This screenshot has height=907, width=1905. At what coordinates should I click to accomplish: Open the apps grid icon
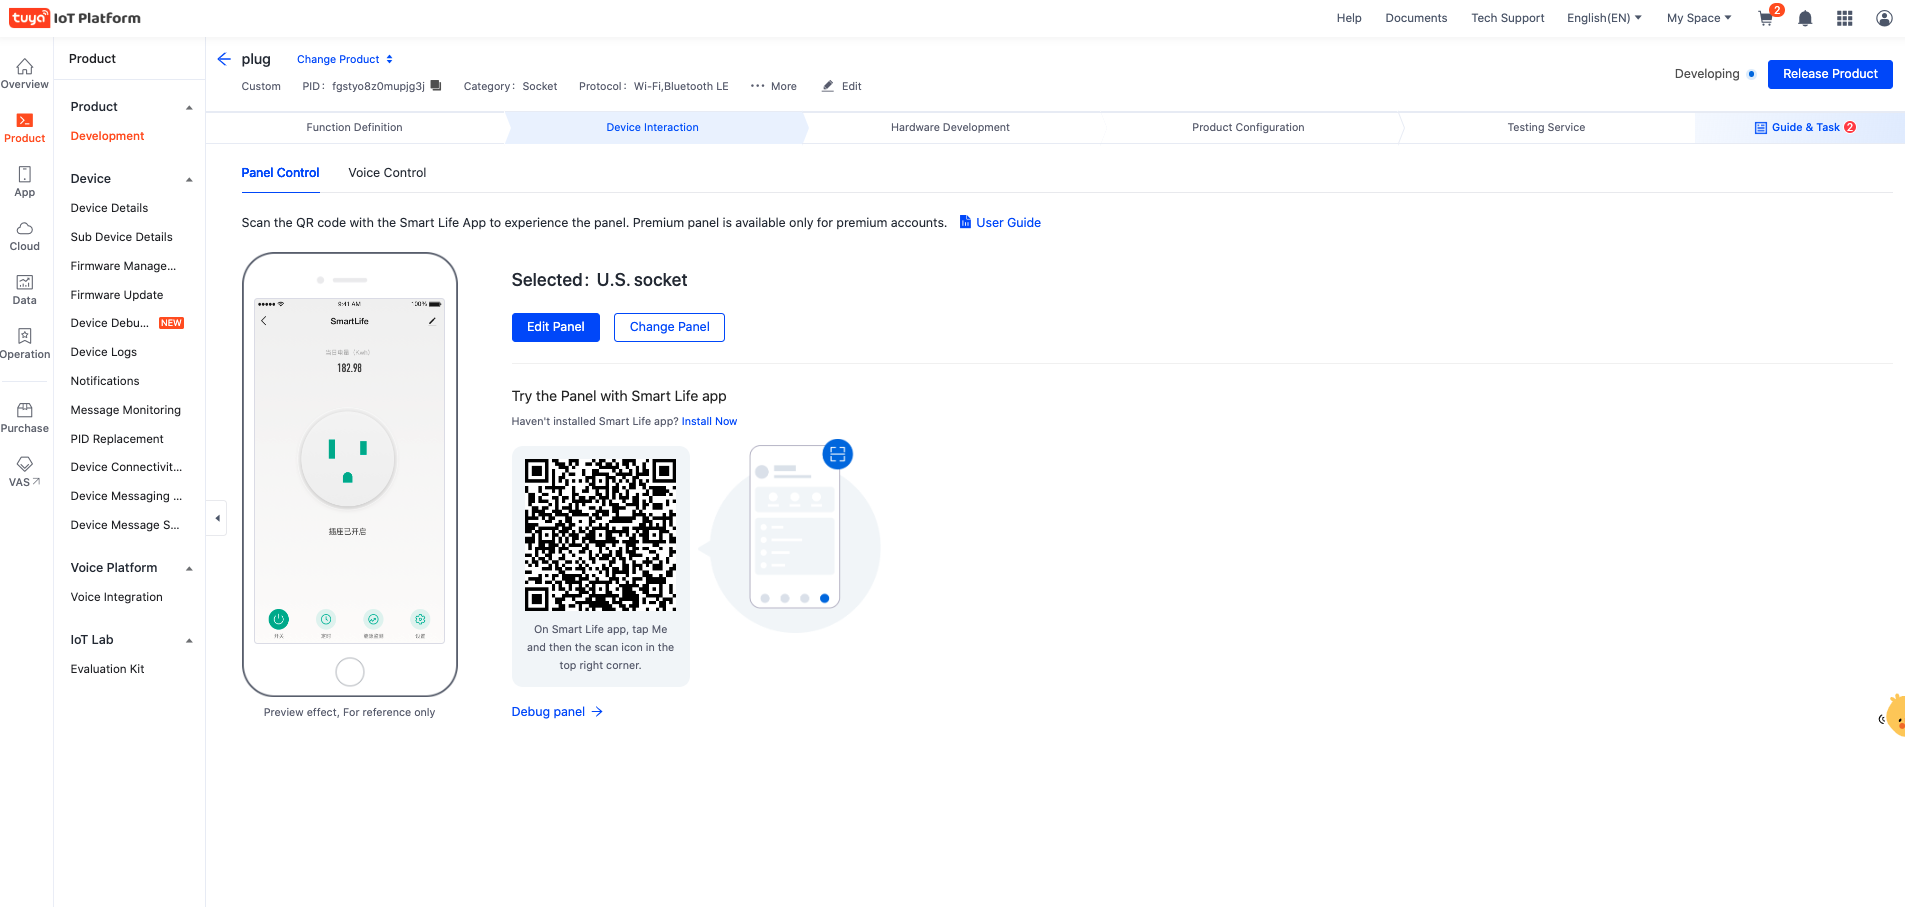pos(1845,18)
